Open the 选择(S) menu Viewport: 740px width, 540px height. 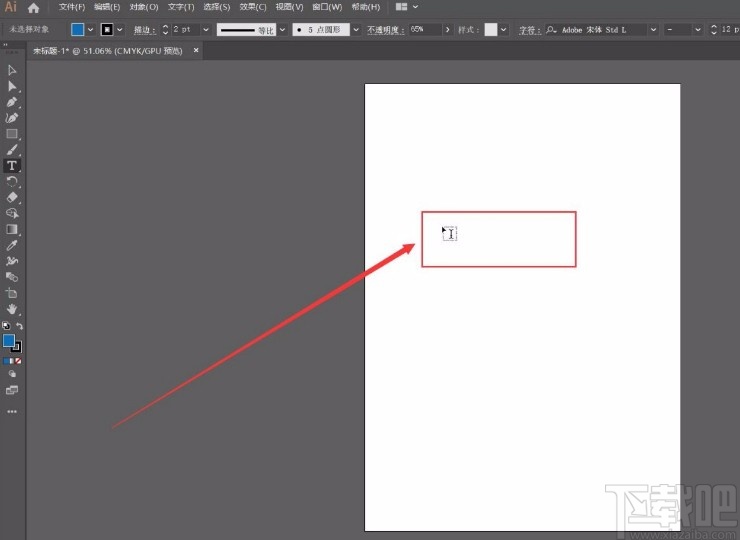tap(217, 7)
